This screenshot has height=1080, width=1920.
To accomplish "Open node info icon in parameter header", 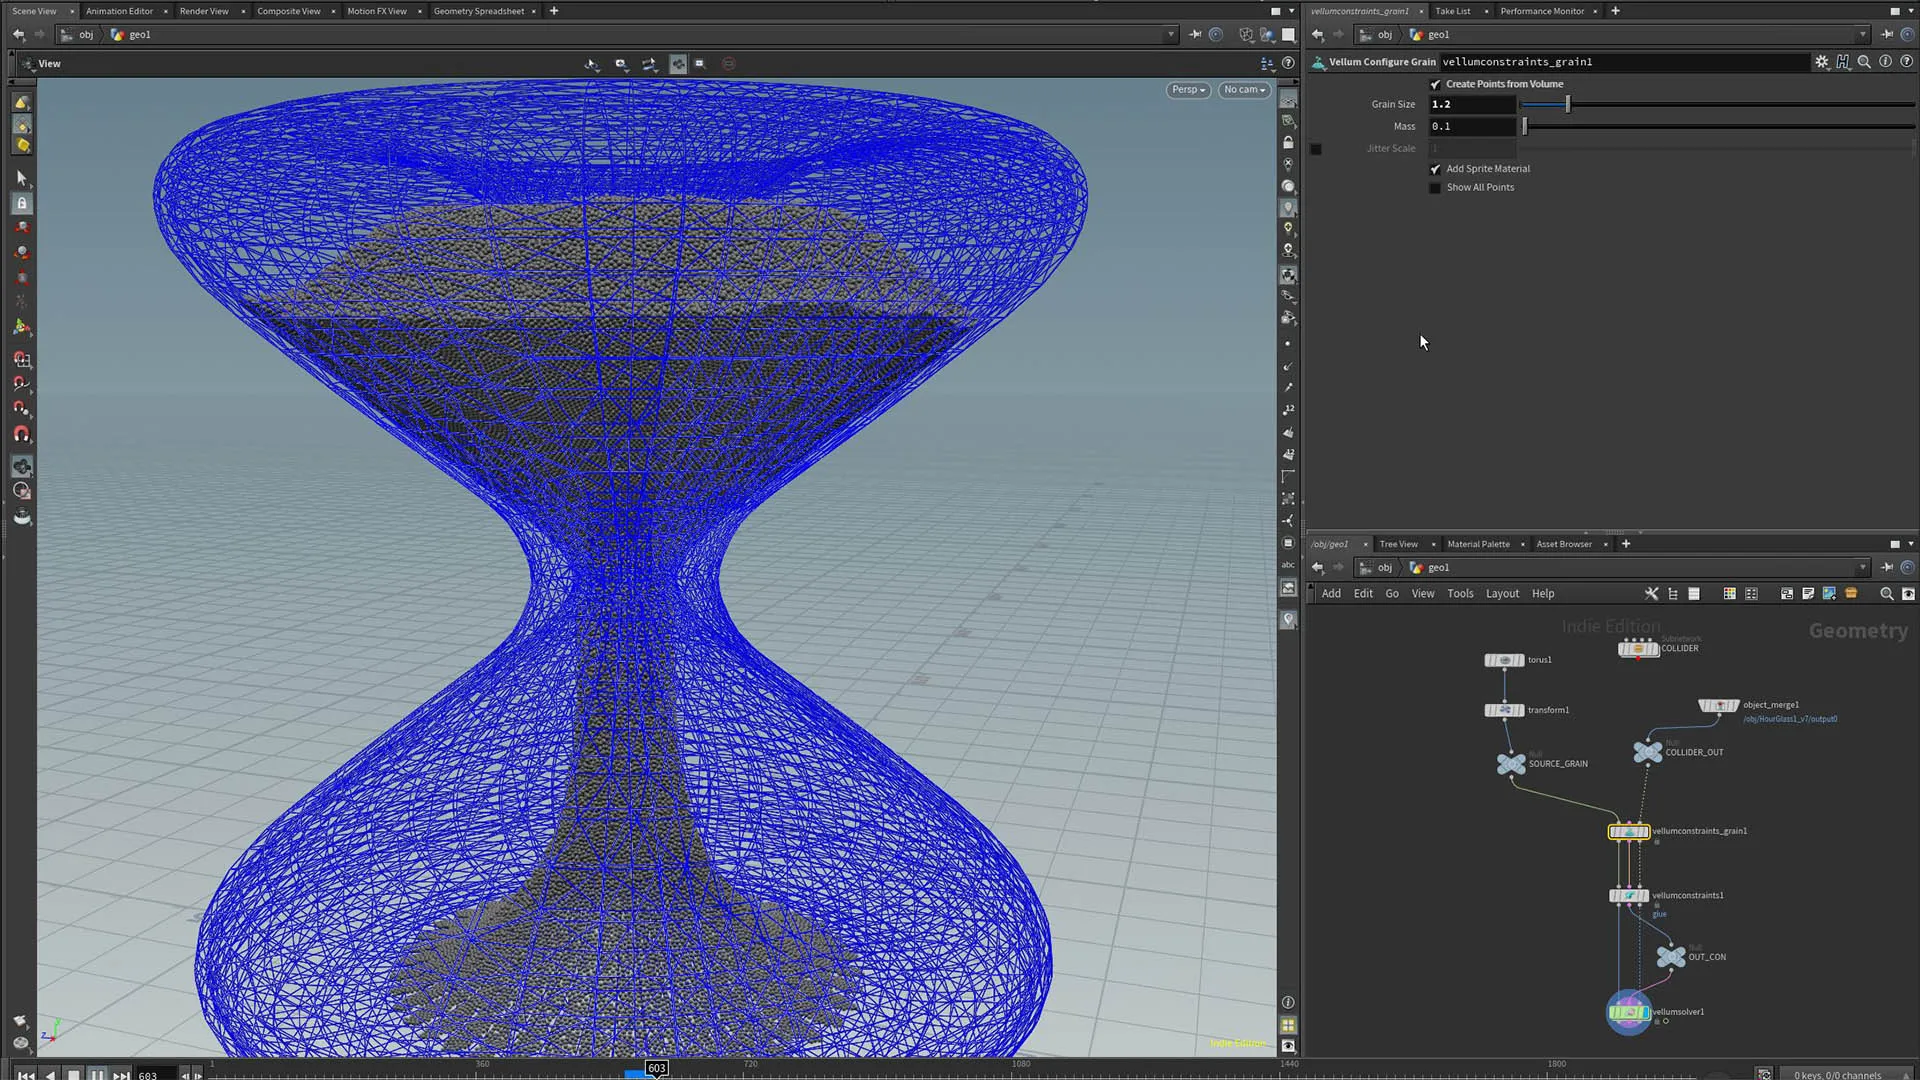I will pos(1885,62).
